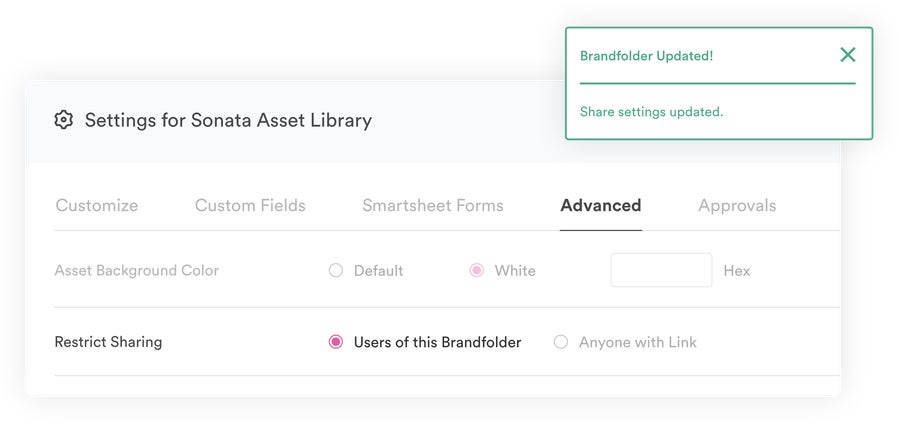The image size is (900, 422).
Task: Click the settings gear icon
Action: coord(63,120)
